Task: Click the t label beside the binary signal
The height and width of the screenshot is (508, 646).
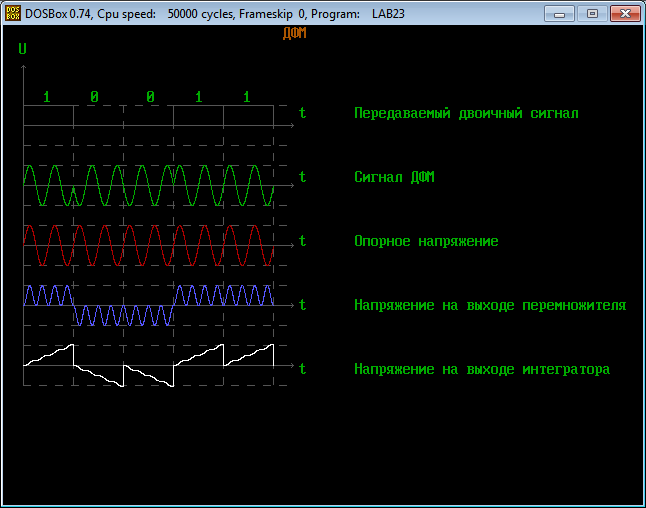Action: click(x=302, y=112)
